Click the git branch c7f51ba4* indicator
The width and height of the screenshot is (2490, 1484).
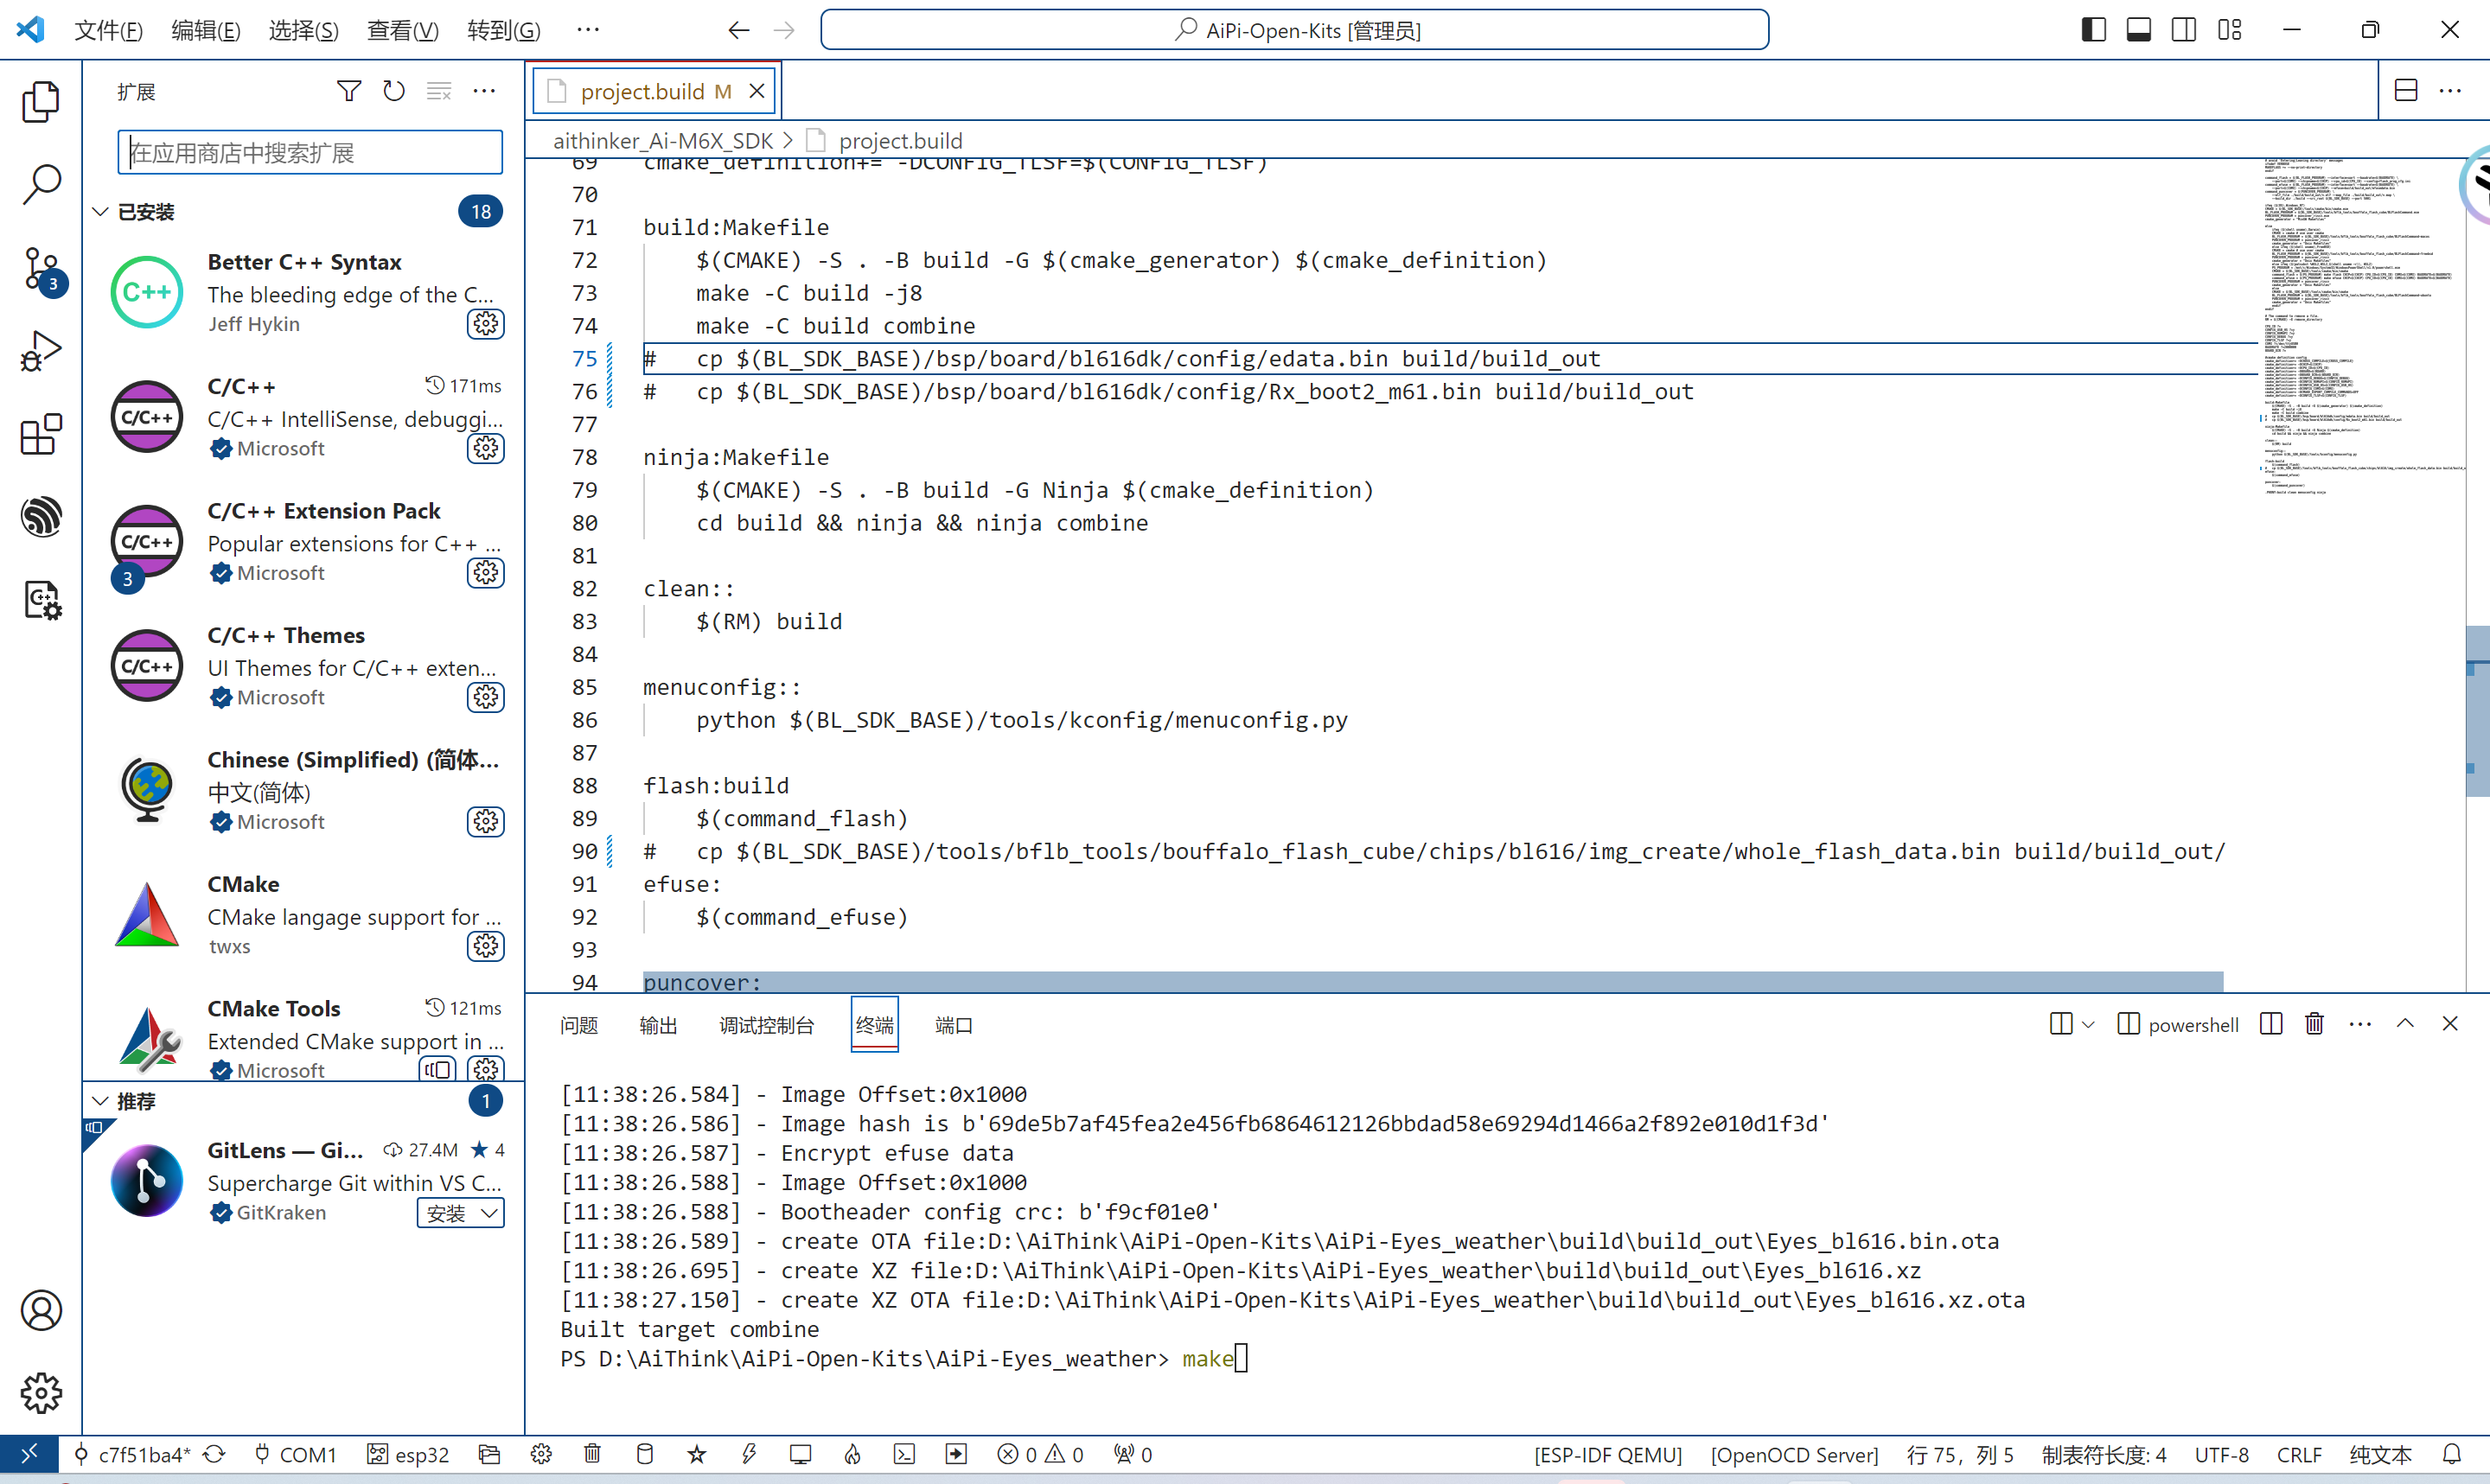pos(134,1454)
